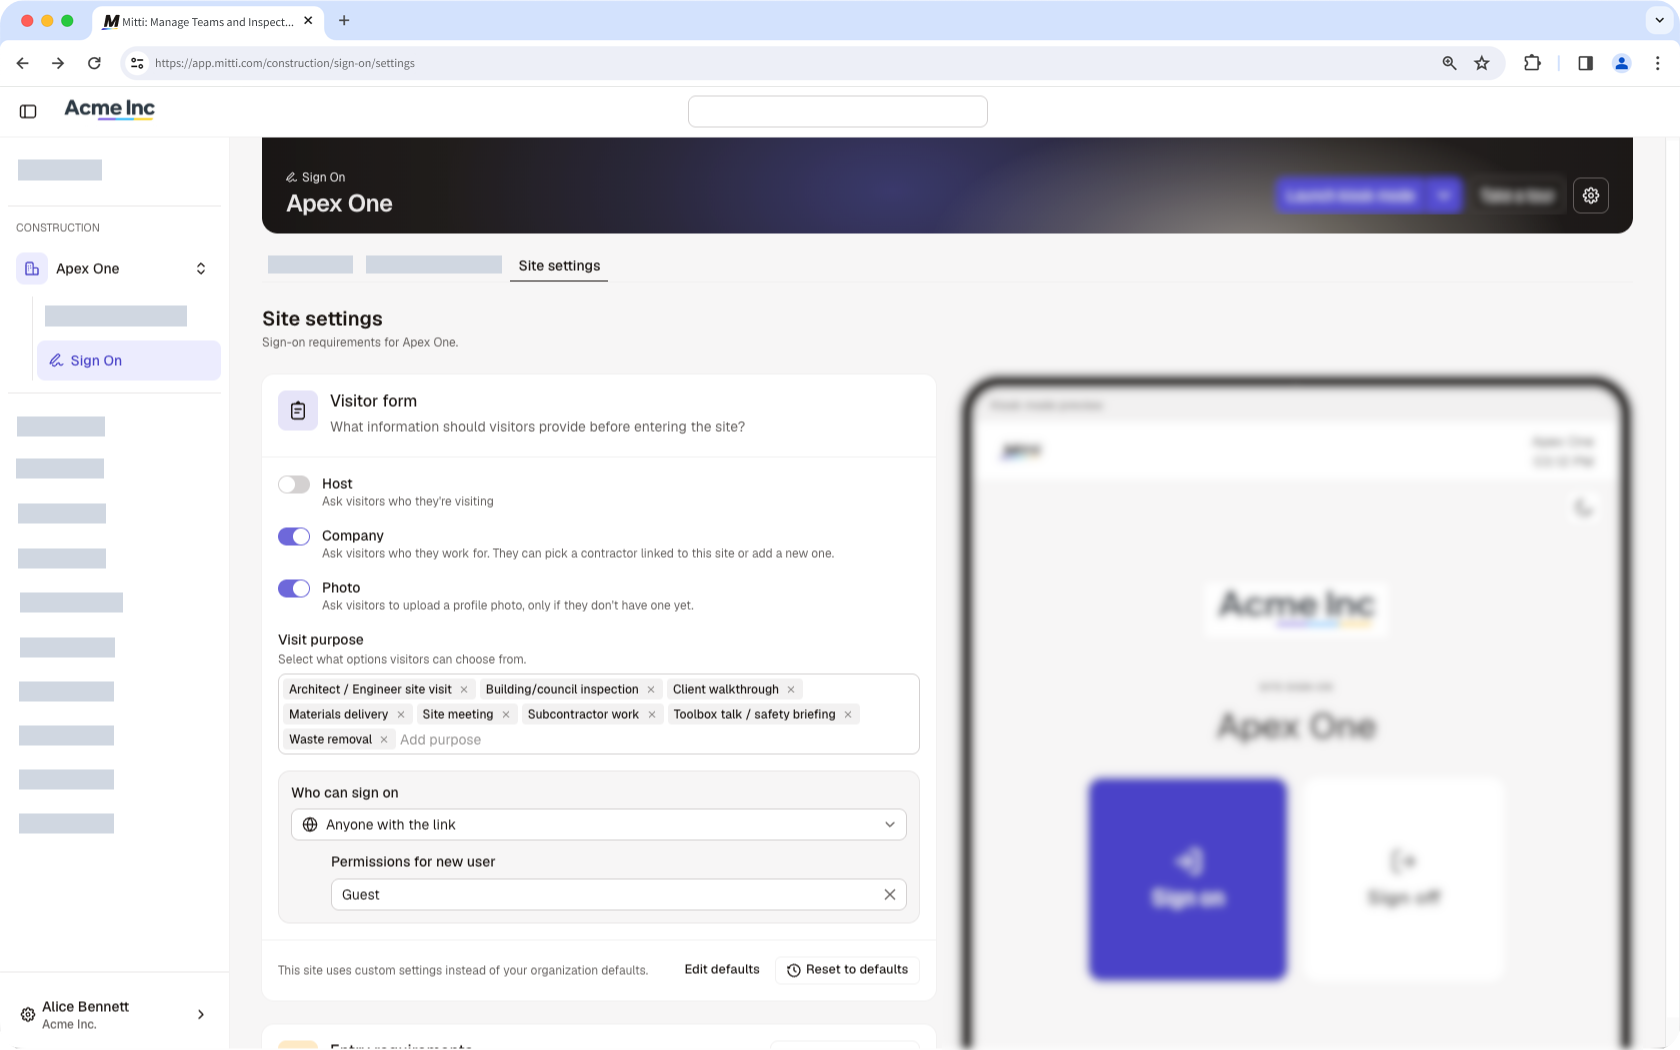
Task: Open a new browser tab
Action: (x=344, y=20)
